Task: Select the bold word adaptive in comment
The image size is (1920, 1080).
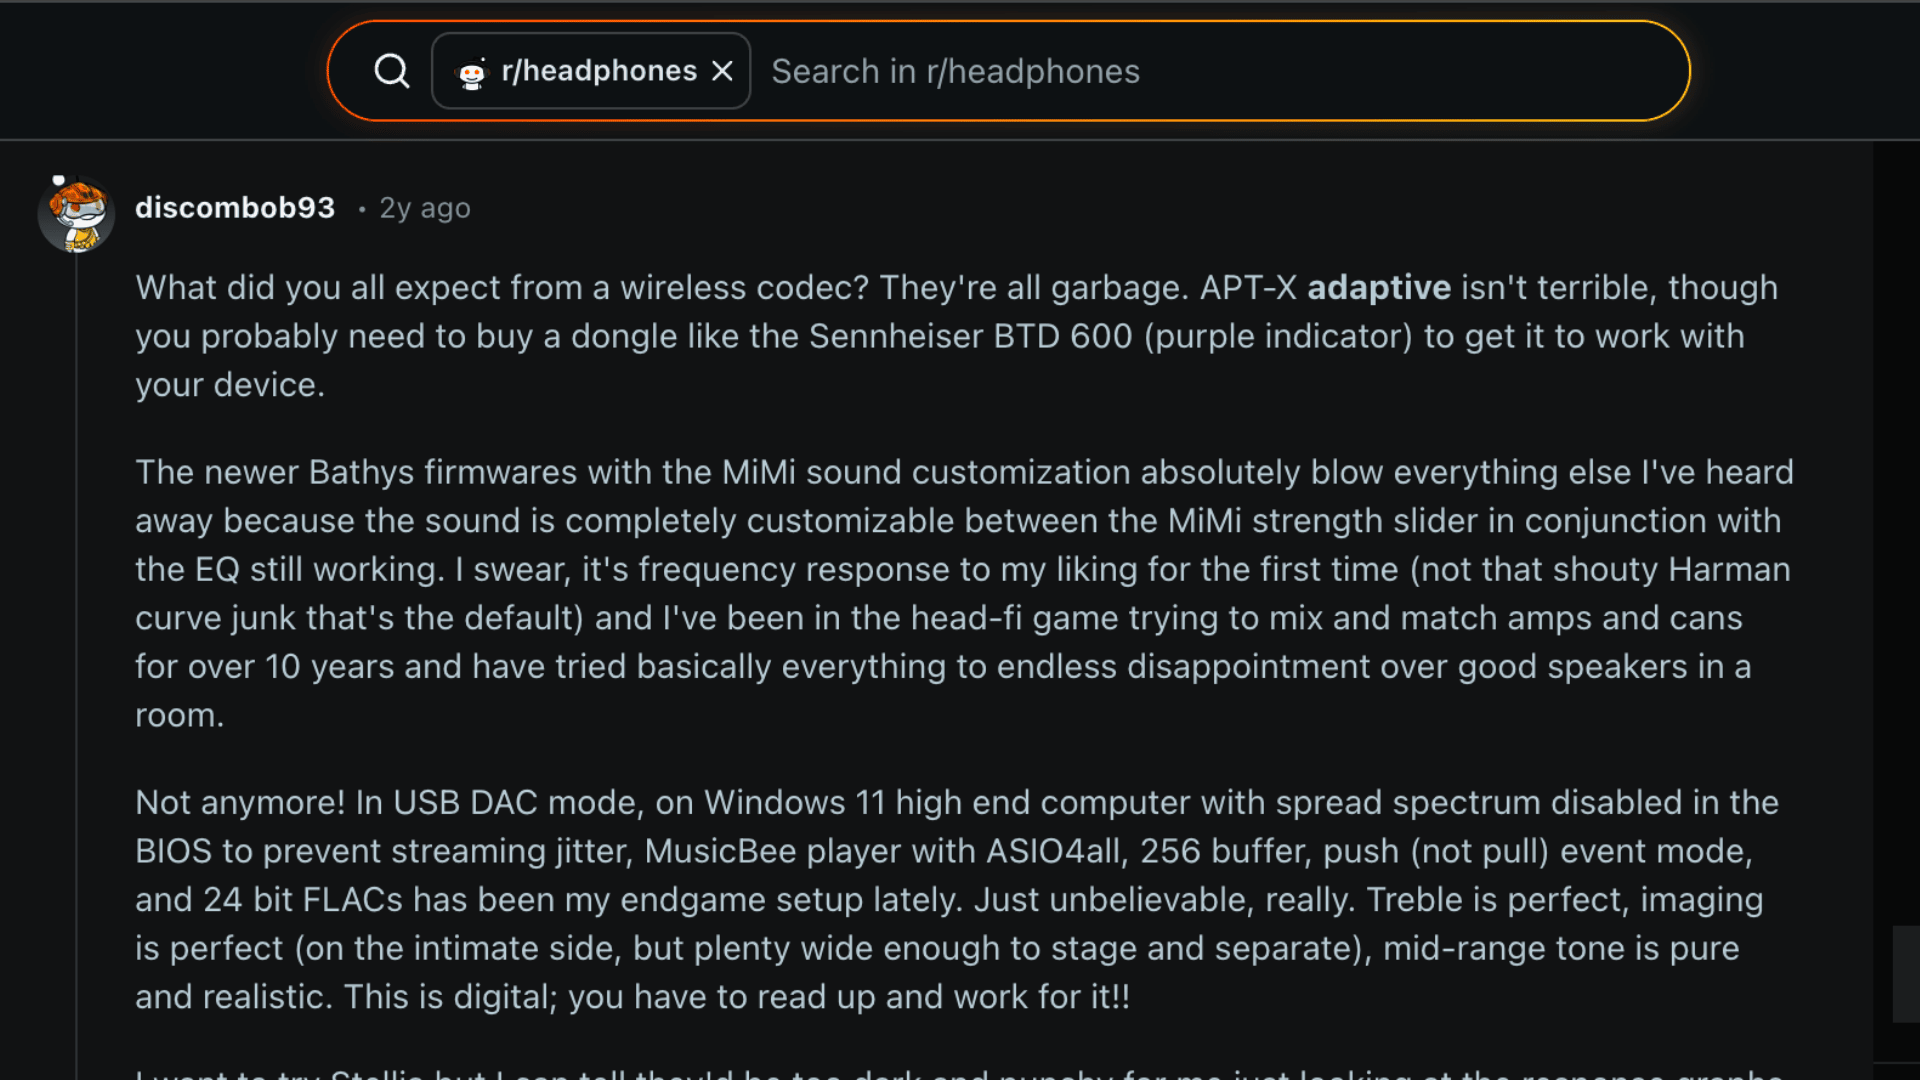Action: 1379,287
